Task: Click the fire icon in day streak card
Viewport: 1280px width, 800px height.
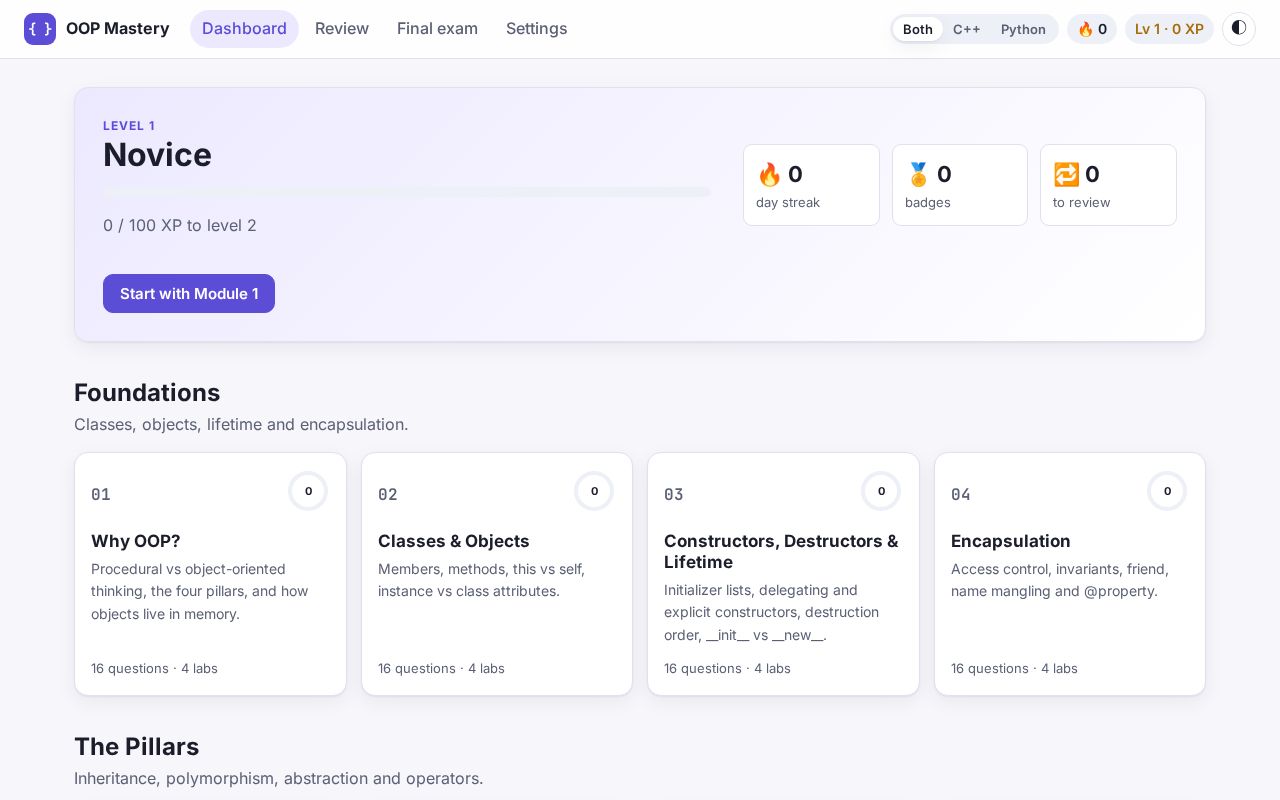Action: (769, 175)
